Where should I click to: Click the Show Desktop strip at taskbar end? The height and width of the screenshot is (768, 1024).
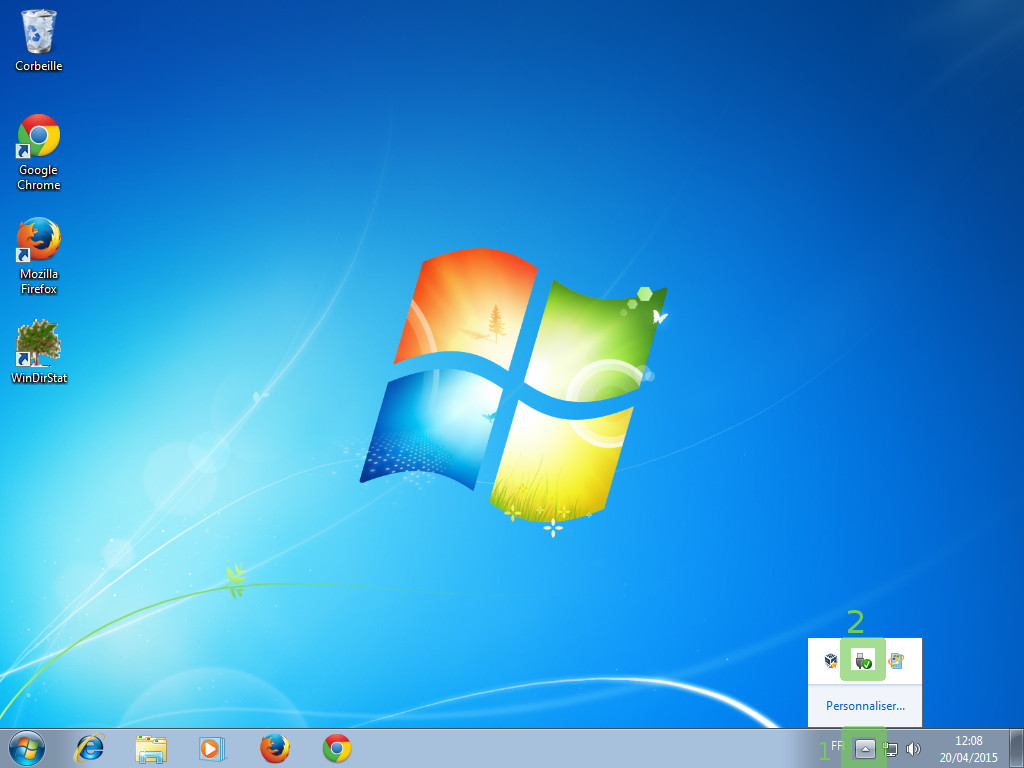[x=1016, y=748]
